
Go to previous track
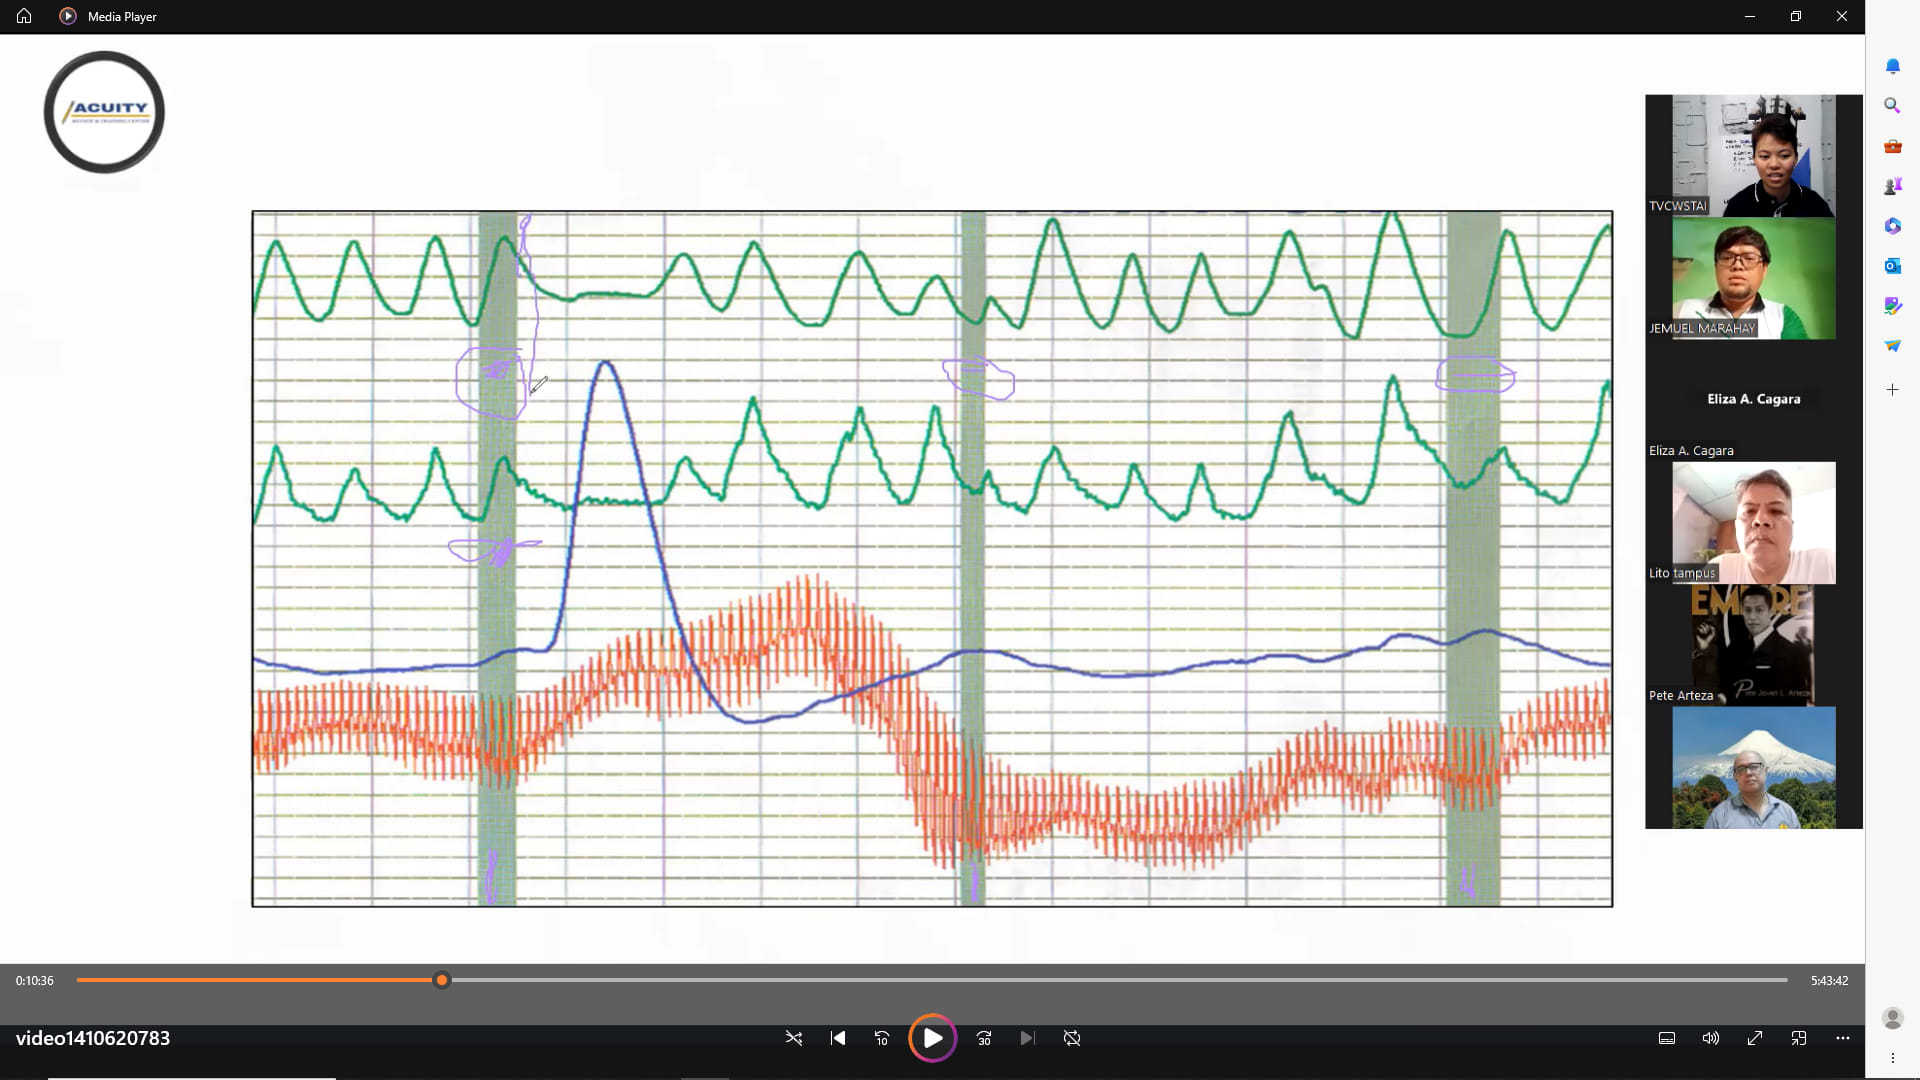[838, 1038]
